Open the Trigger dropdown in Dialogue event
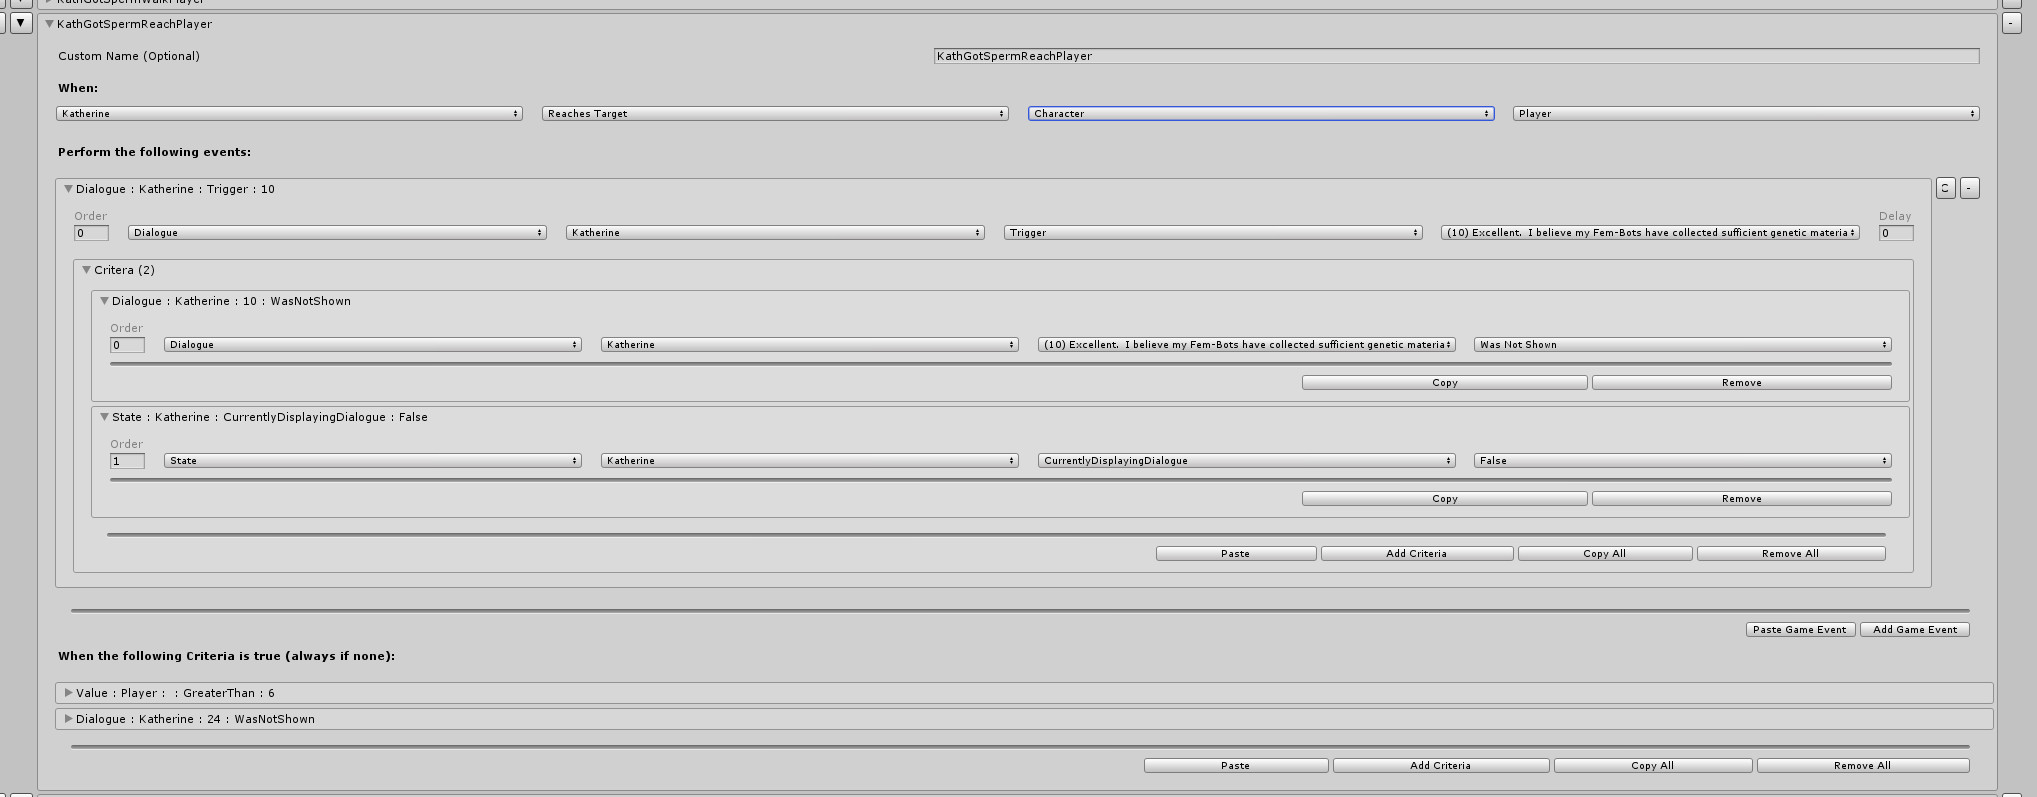The width and height of the screenshot is (2037, 797). 1212,233
